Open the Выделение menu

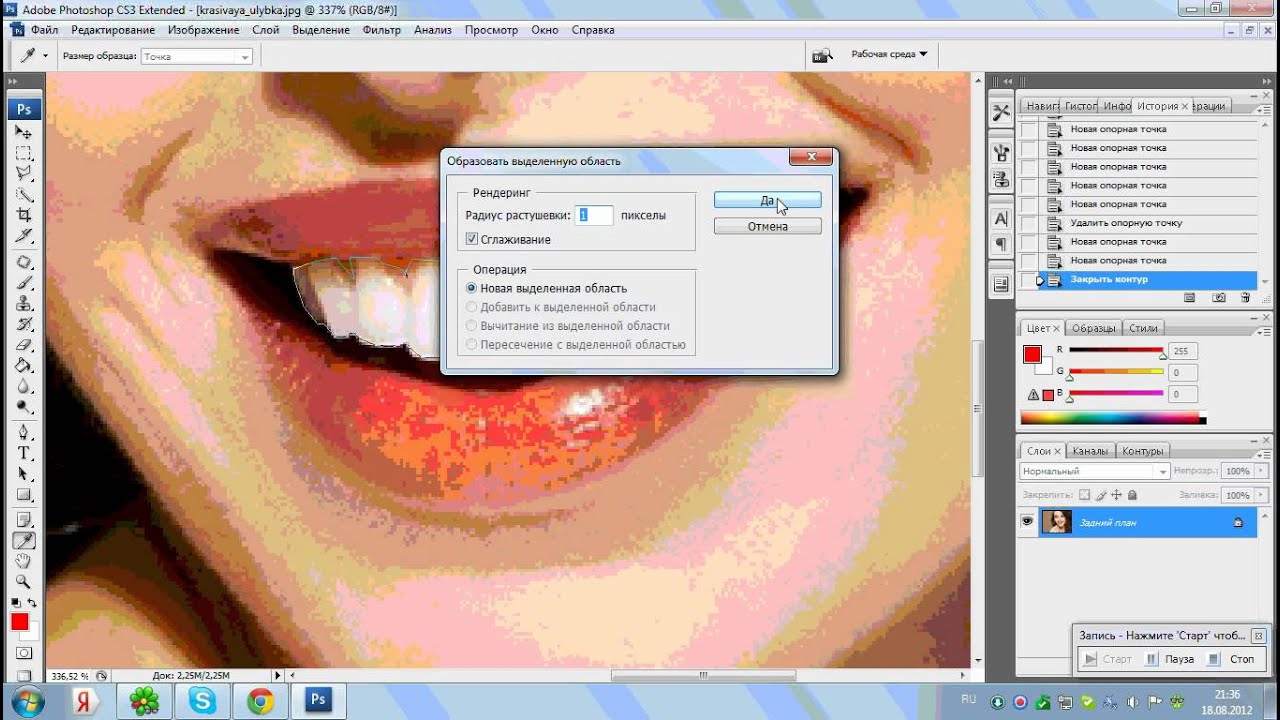321,30
